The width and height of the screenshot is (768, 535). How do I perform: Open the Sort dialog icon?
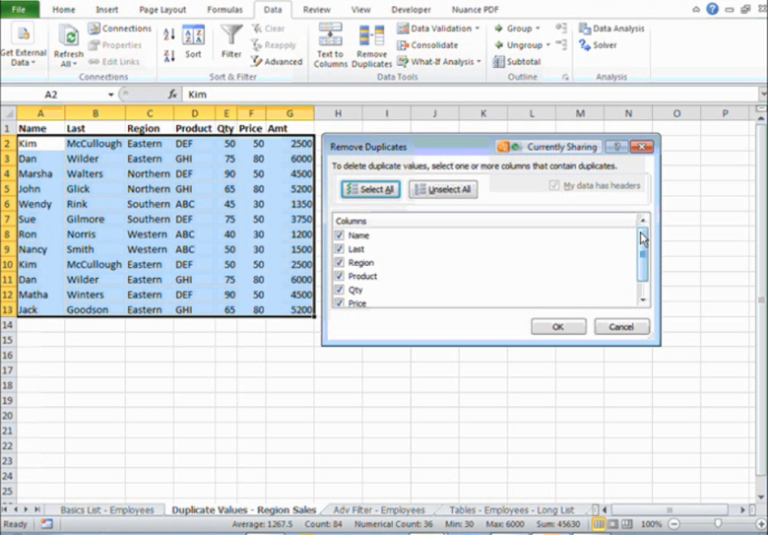click(193, 35)
